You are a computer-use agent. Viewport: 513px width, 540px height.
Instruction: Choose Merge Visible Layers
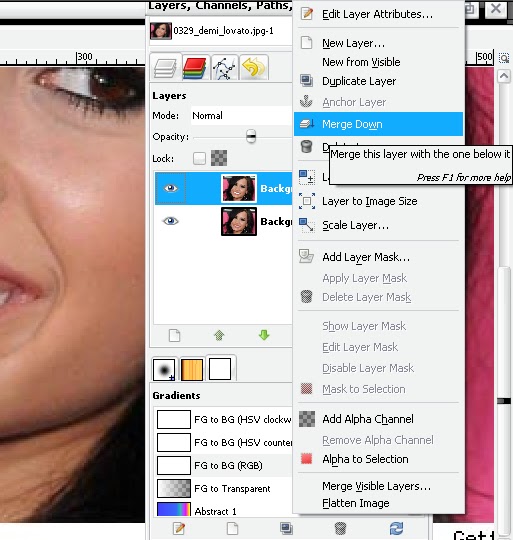coord(378,486)
